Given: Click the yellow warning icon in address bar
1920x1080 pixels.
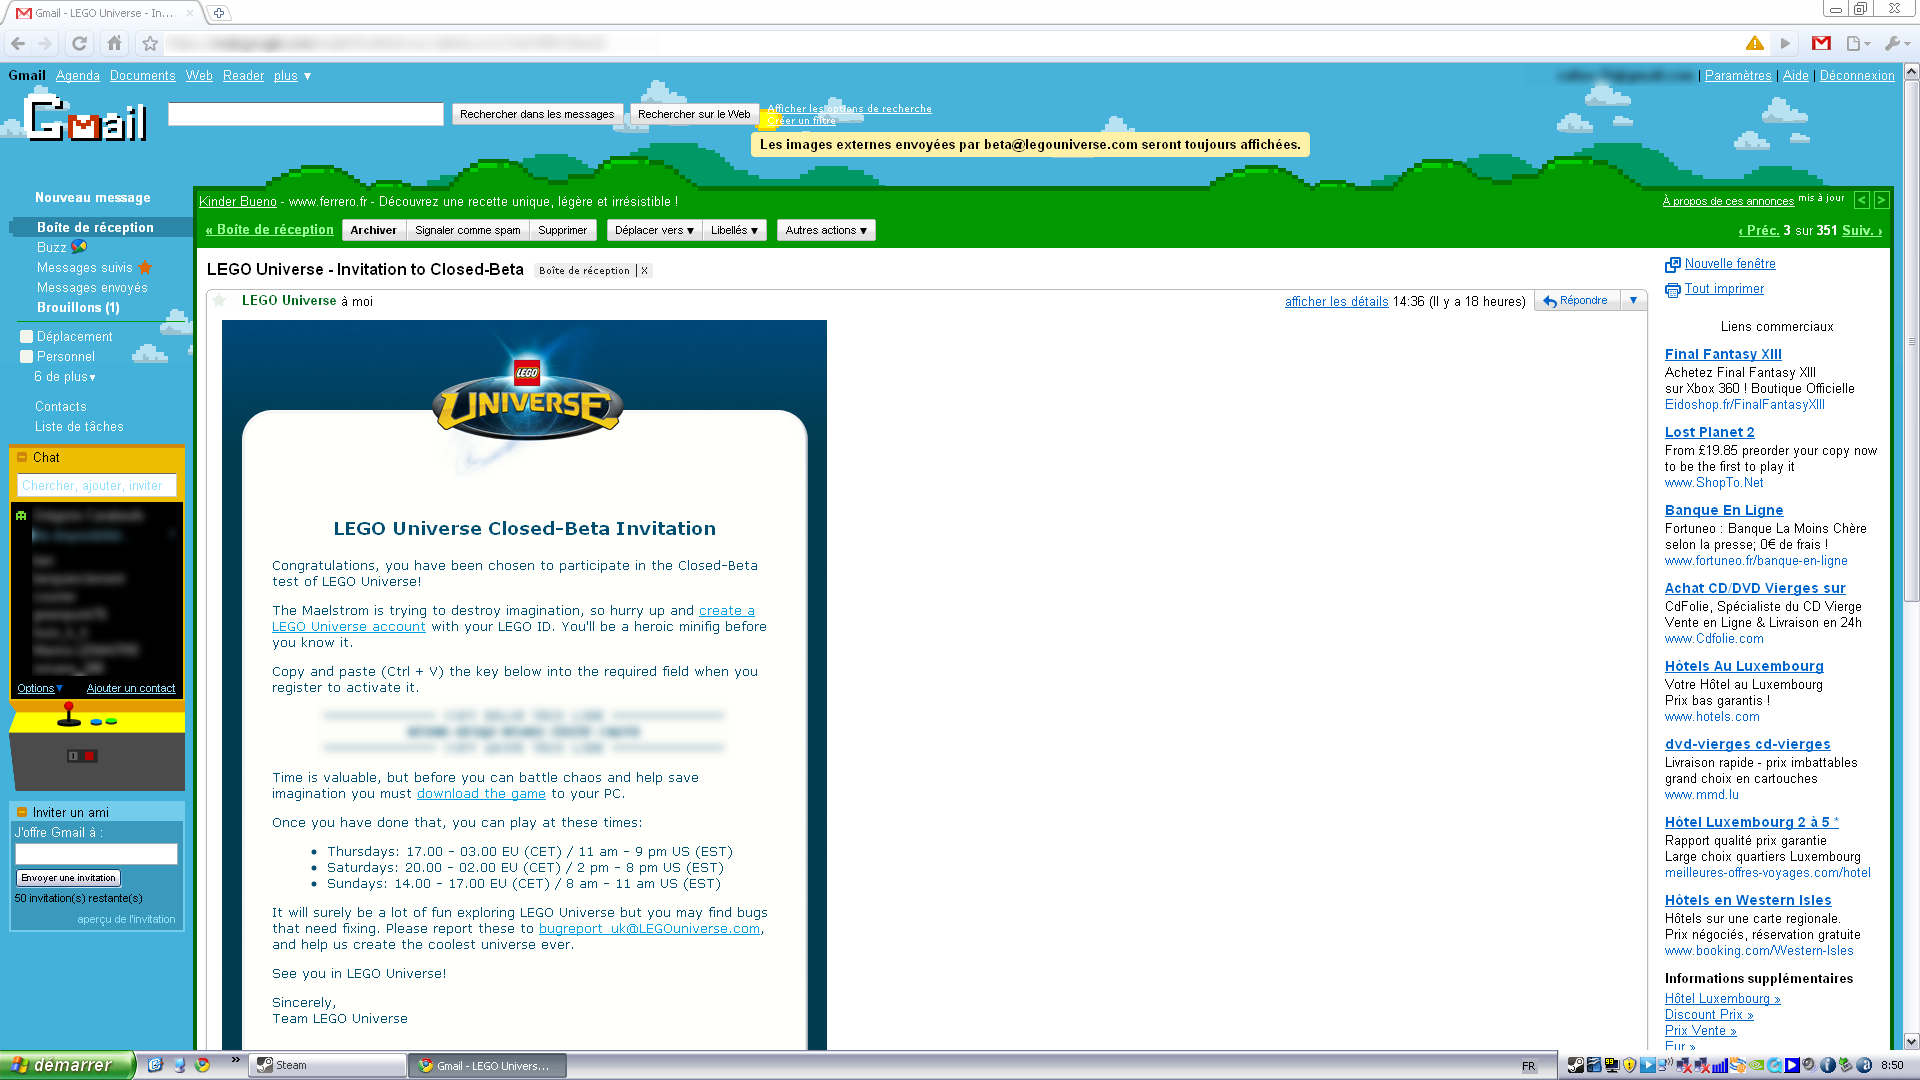Looking at the screenshot, I should 1755,43.
